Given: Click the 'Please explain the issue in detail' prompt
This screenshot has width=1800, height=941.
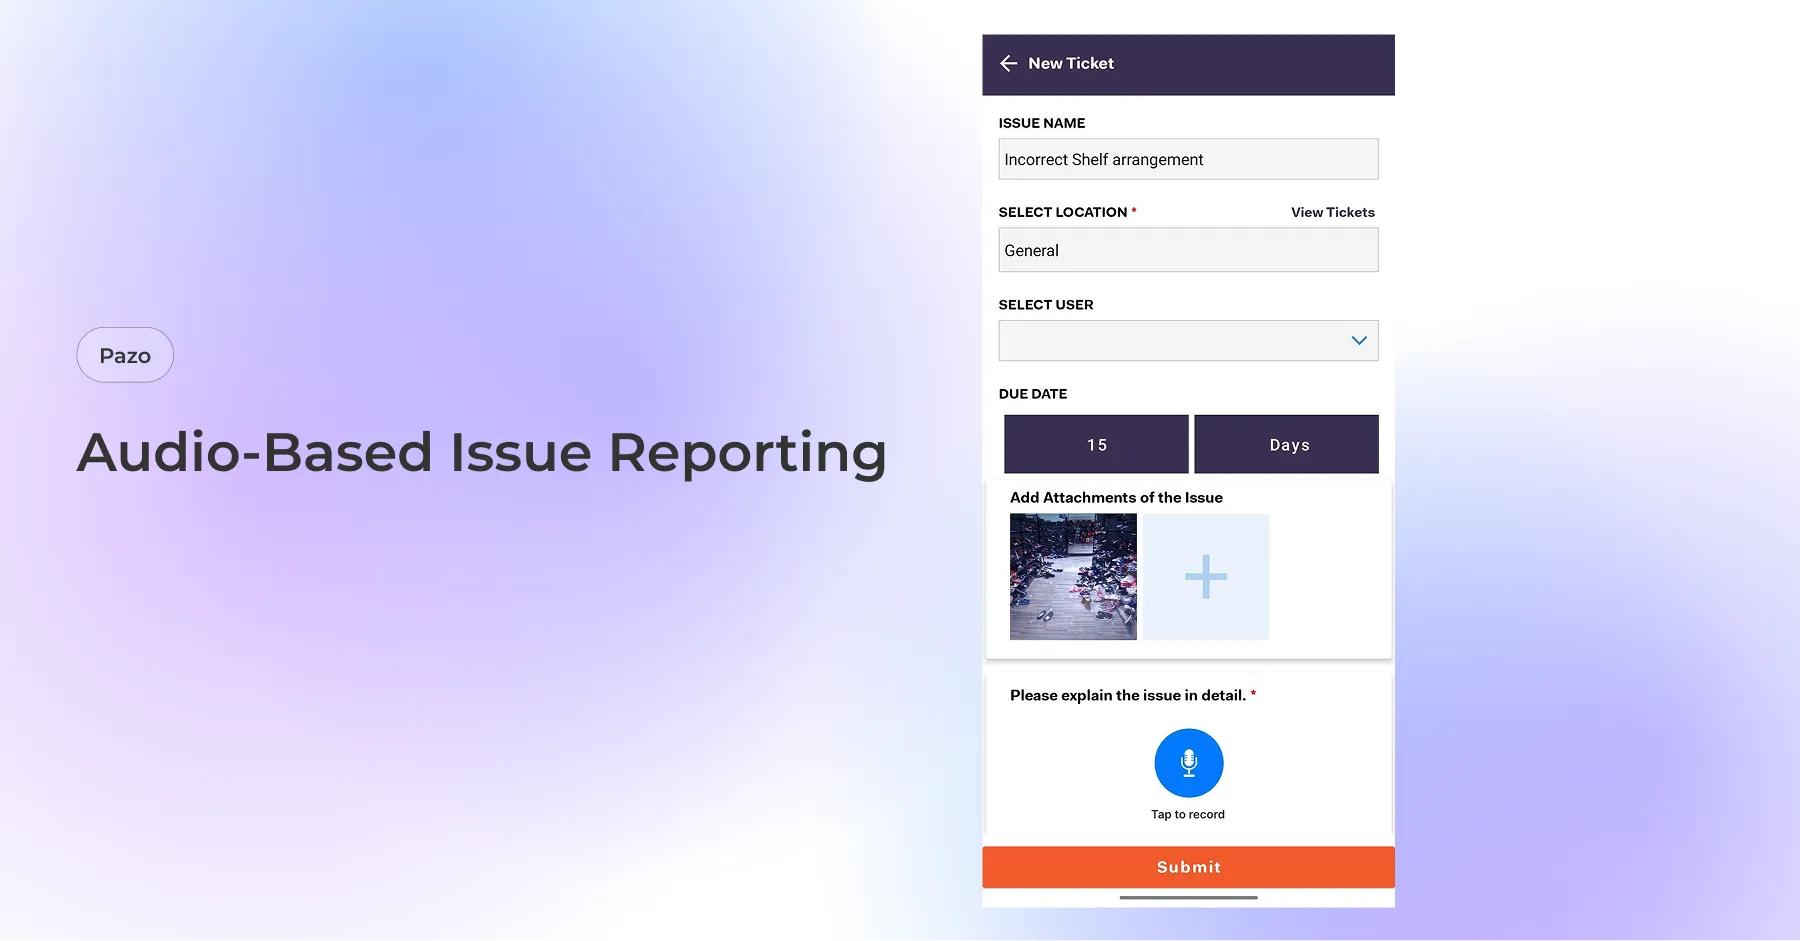Looking at the screenshot, I should 1126,694.
